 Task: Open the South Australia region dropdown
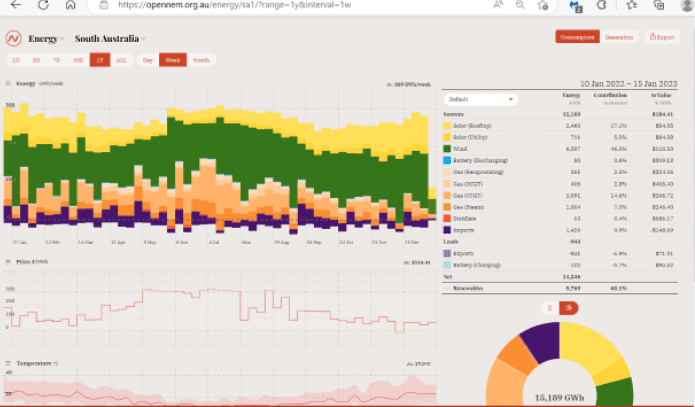pyautogui.click(x=109, y=39)
